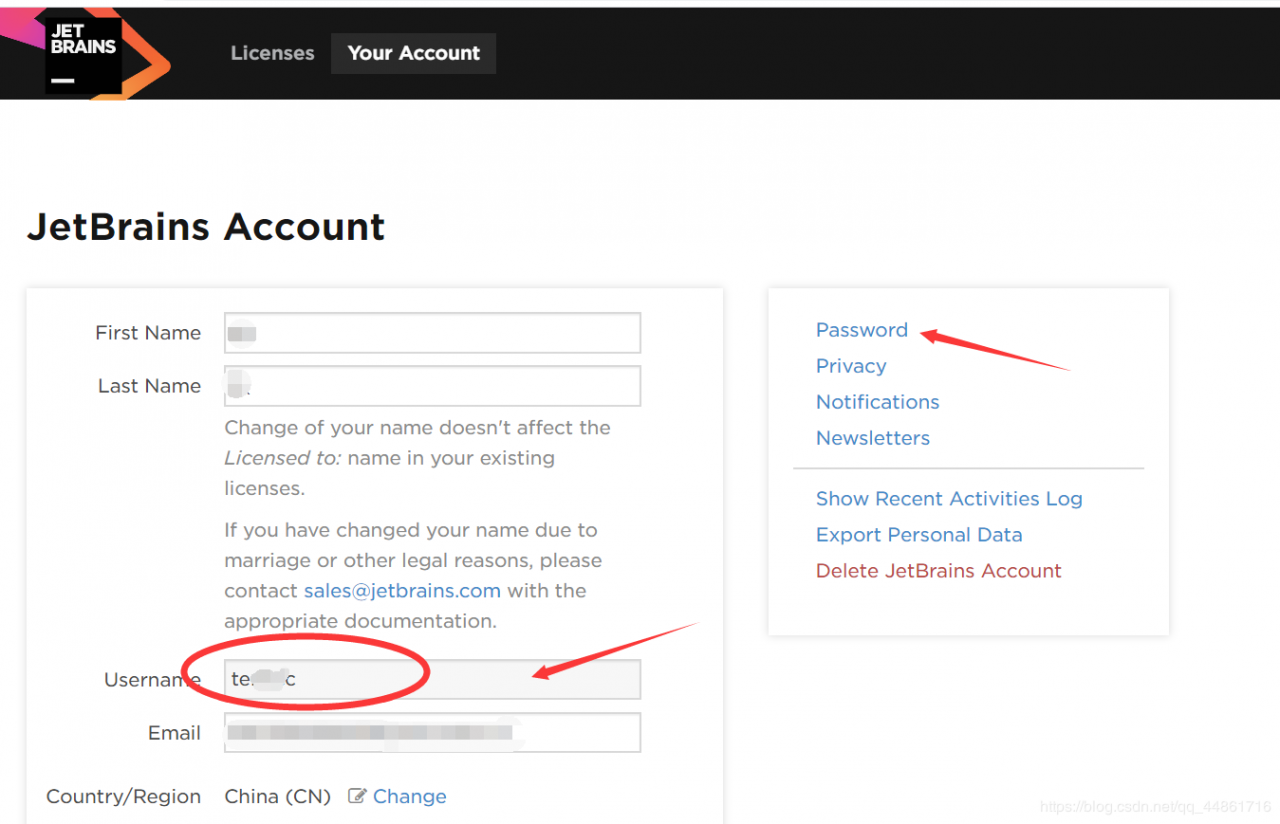Open the Licenses tab
The width and height of the screenshot is (1280, 824).
272,53
